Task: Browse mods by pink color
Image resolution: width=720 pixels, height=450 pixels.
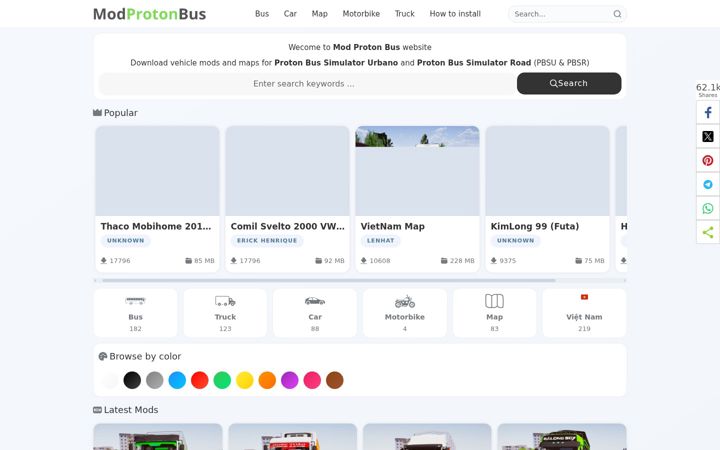Action: coord(312,380)
